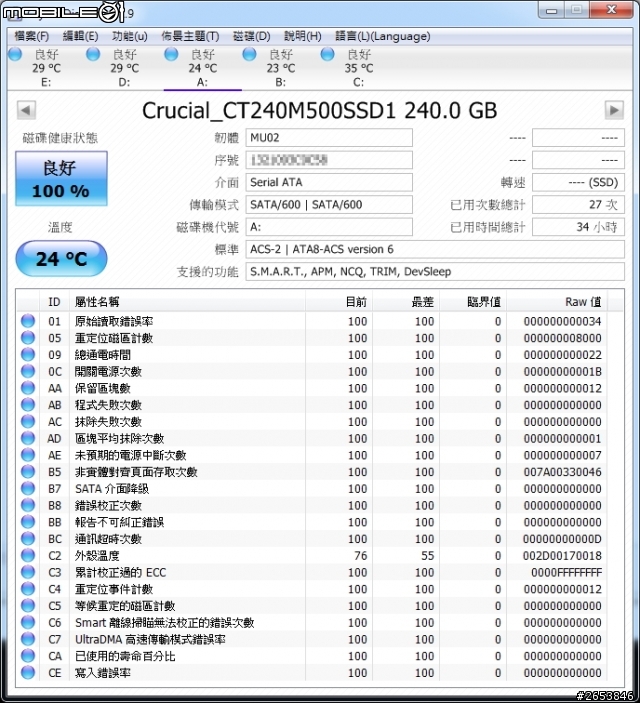Viewport: 640px width, 704px height.
Task: Click the 24 °C temperature button
Action: pyautogui.click(x=62, y=259)
